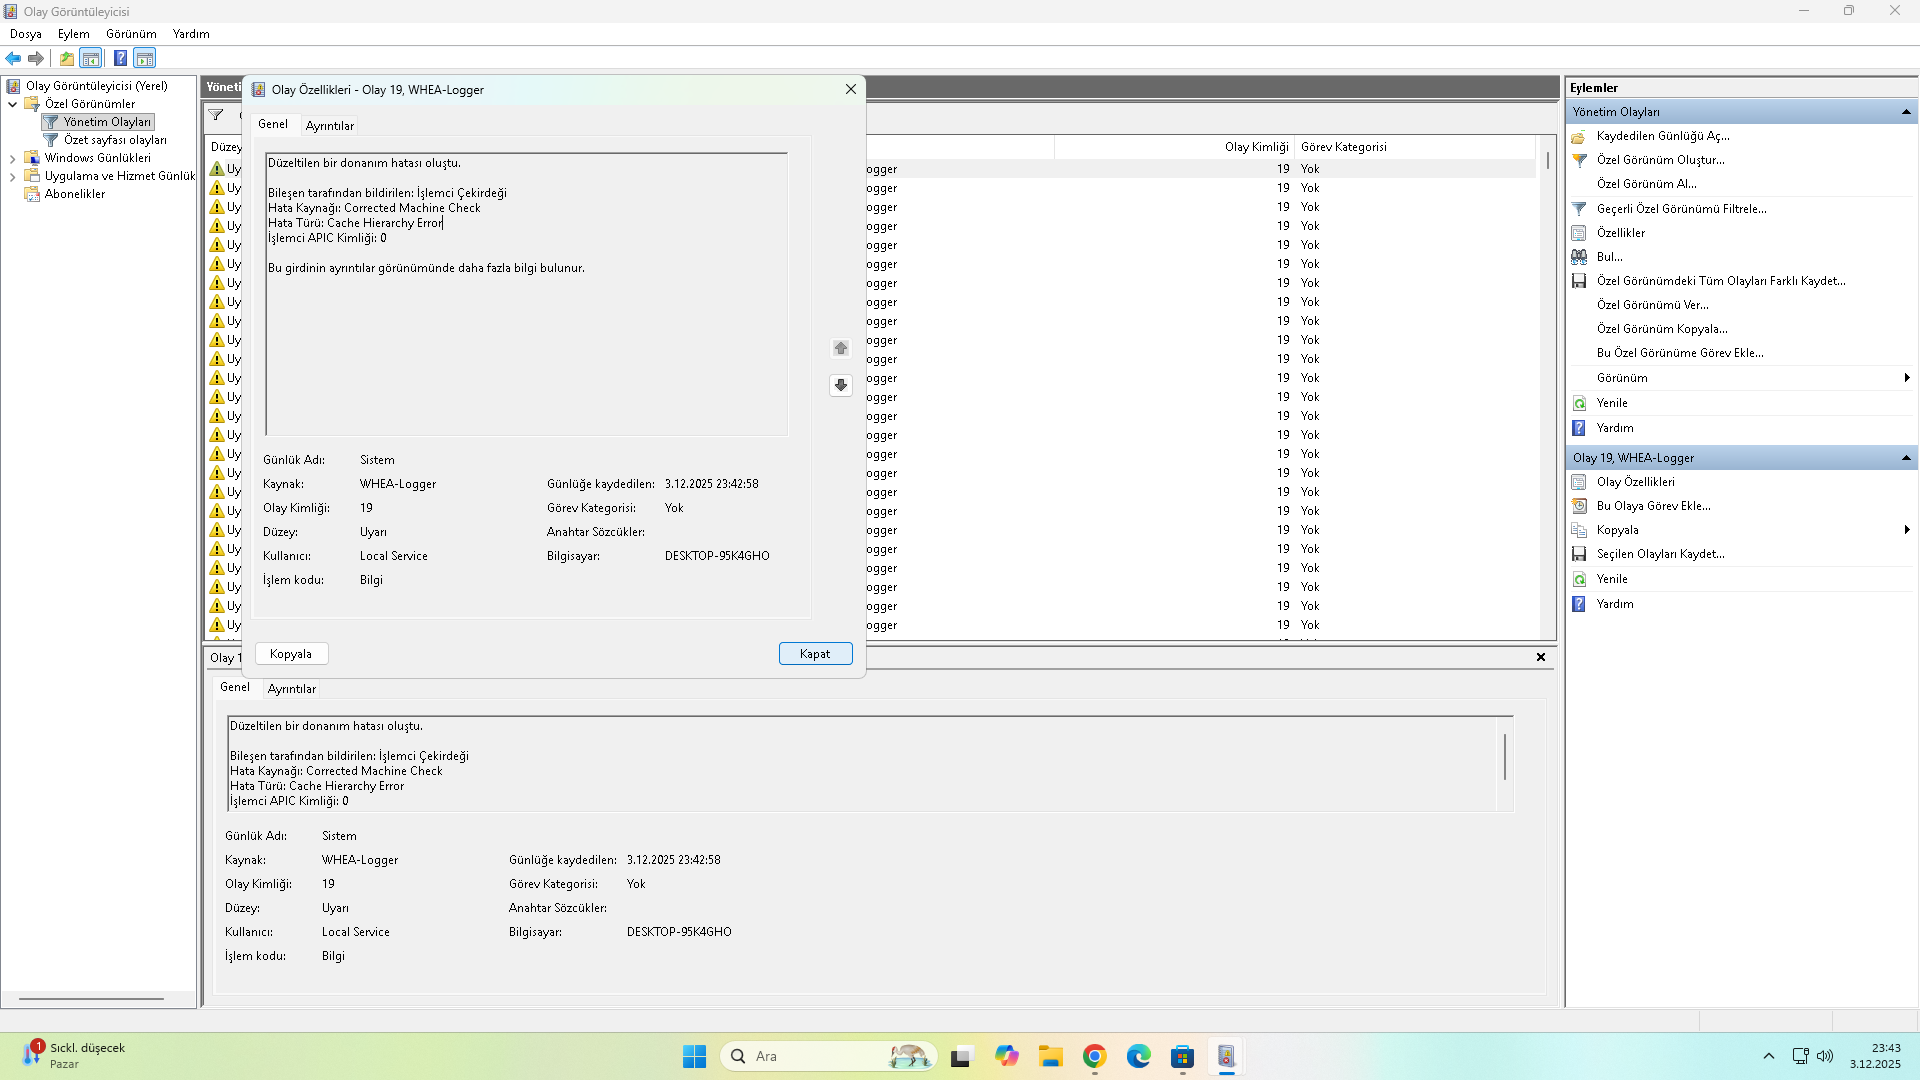This screenshot has height=1080, width=1920.
Task: Click the Kopyala button
Action: (291, 654)
